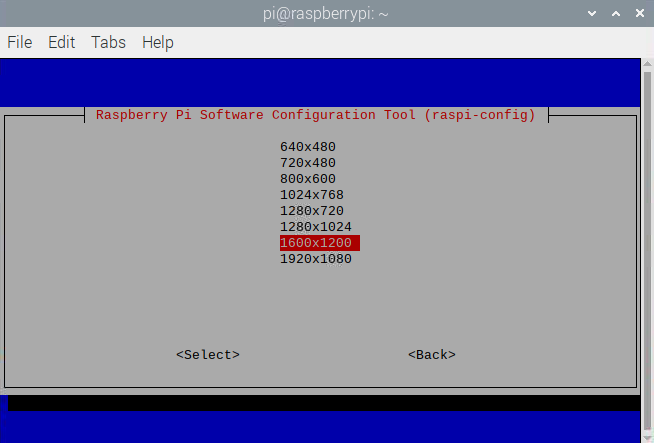Select the 720x480 resolution option
The image size is (654, 443).
click(308, 163)
